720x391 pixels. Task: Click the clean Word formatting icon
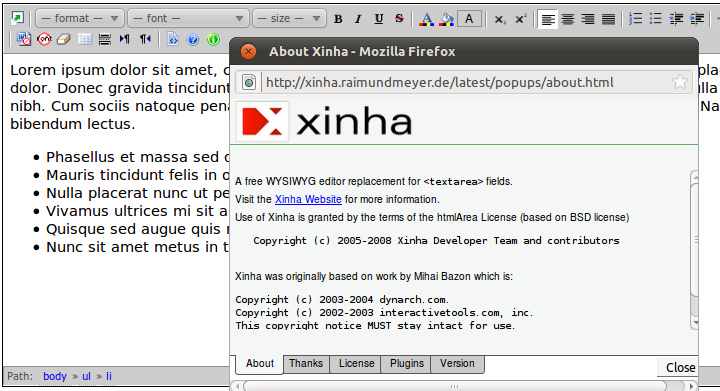(x=24, y=39)
